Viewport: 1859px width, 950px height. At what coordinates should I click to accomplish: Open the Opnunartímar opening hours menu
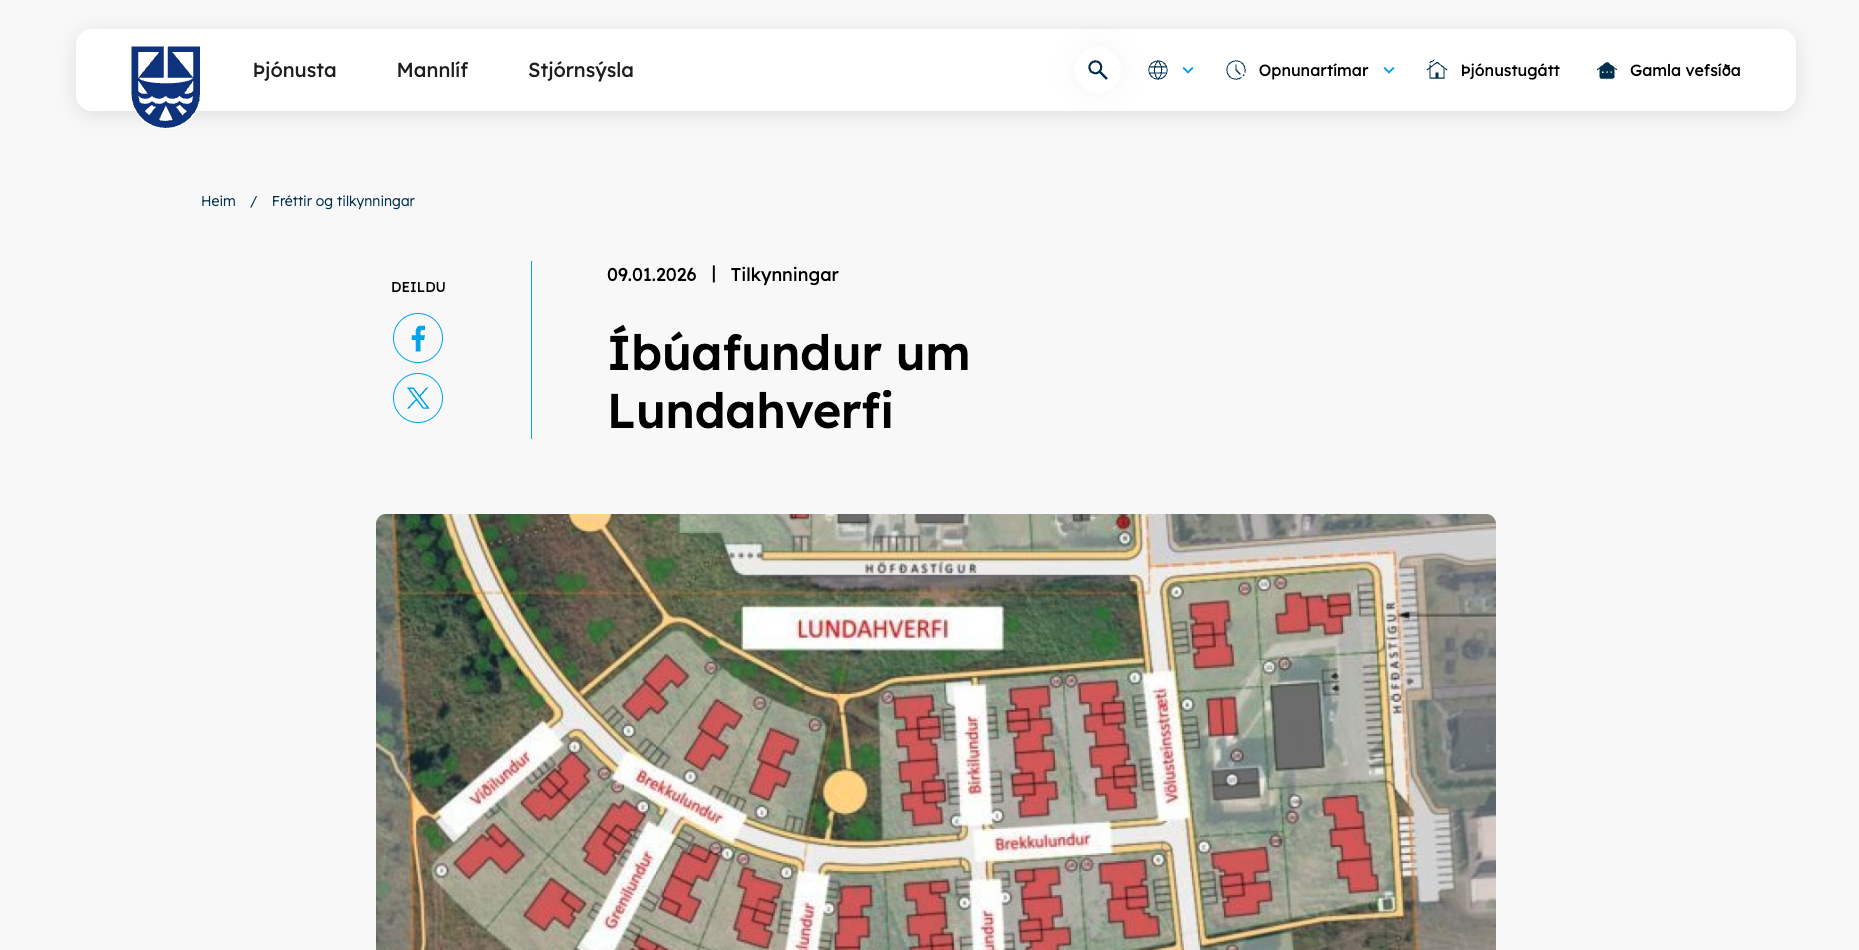tap(1313, 70)
